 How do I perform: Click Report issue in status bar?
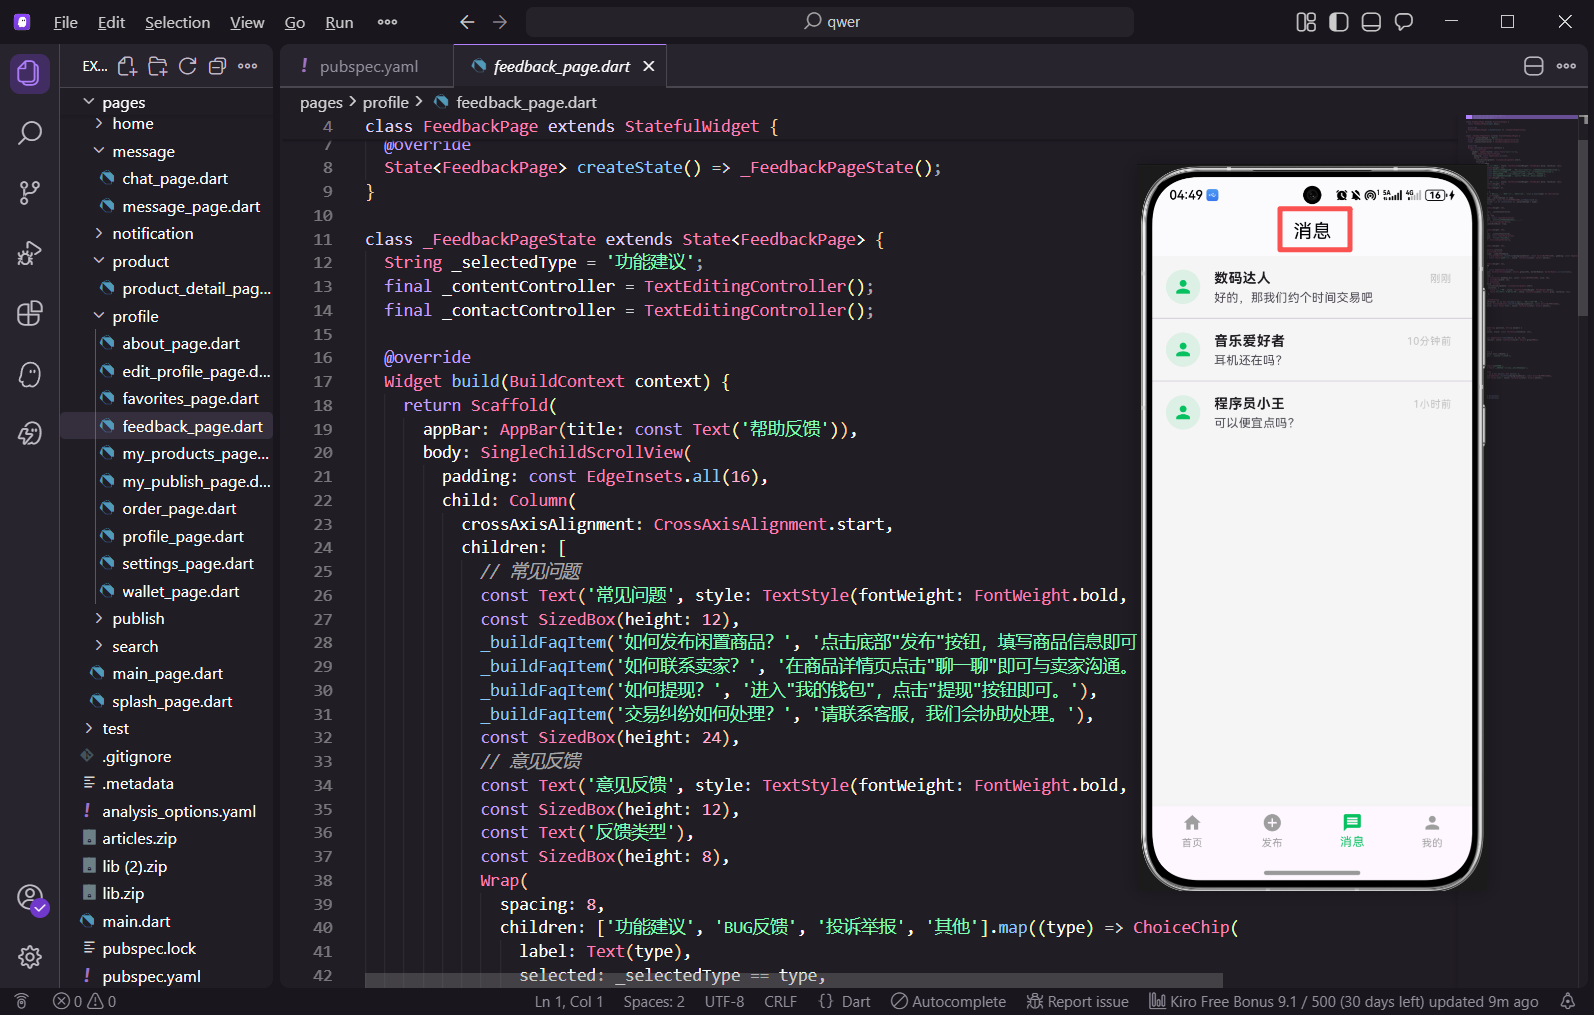pyautogui.click(x=1077, y=1001)
